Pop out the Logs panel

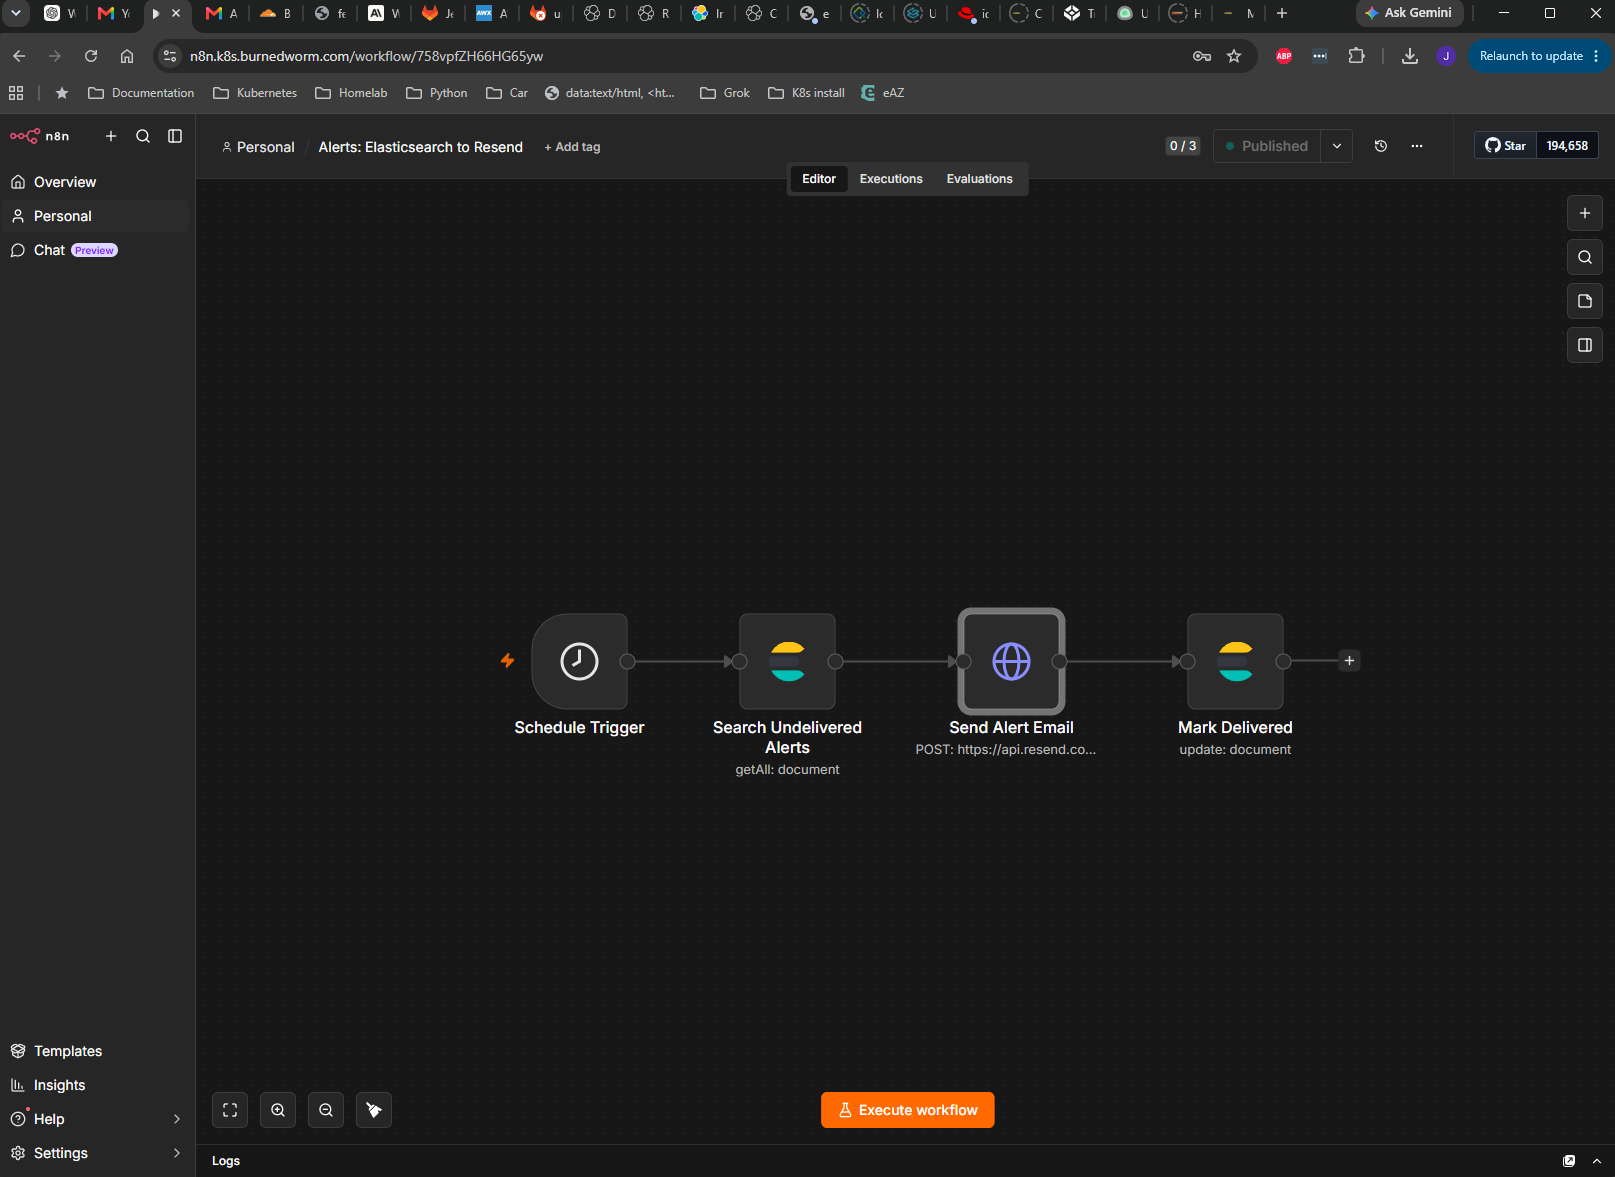point(1569,1161)
